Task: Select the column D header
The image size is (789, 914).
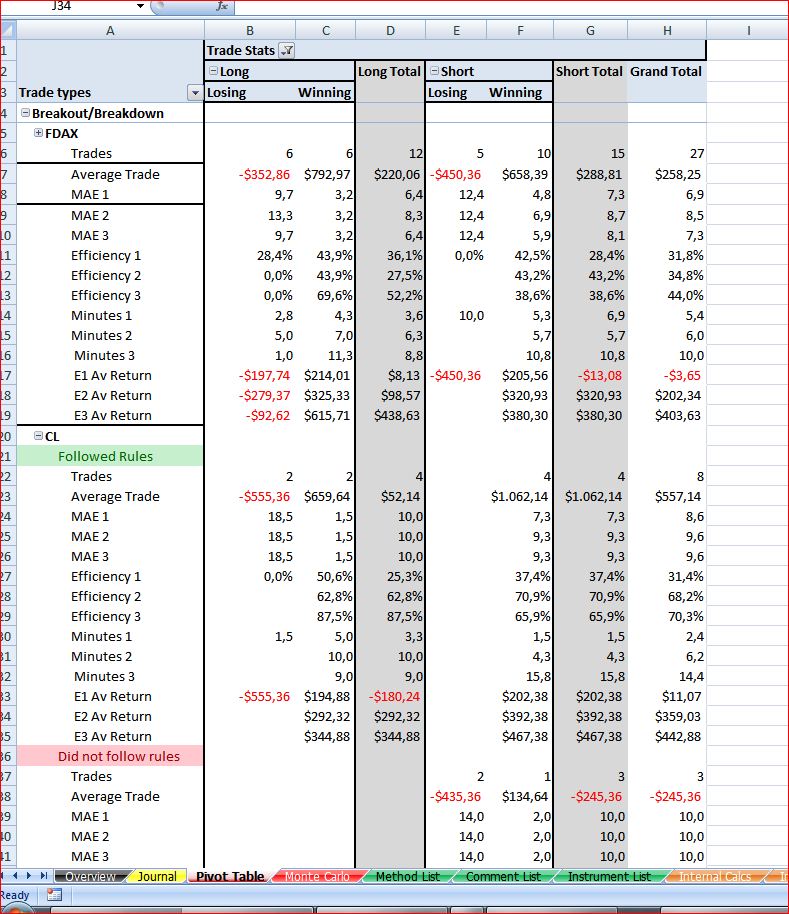Action: tap(390, 30)
